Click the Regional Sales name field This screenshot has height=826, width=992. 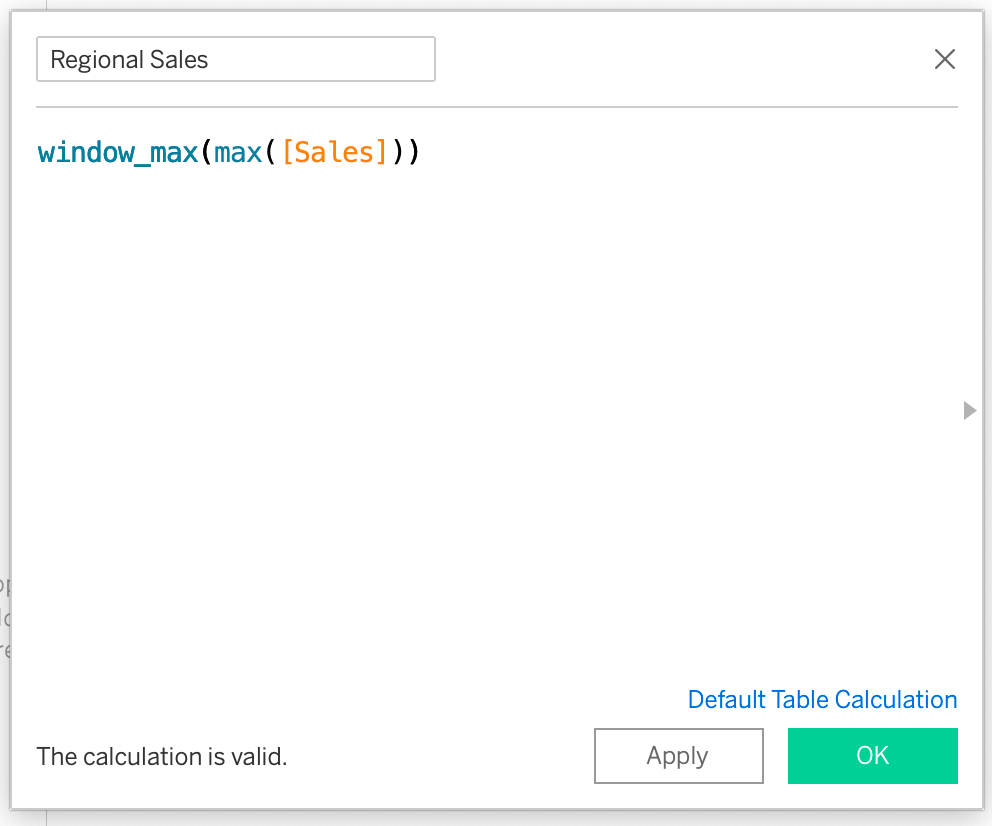[235, 60]
